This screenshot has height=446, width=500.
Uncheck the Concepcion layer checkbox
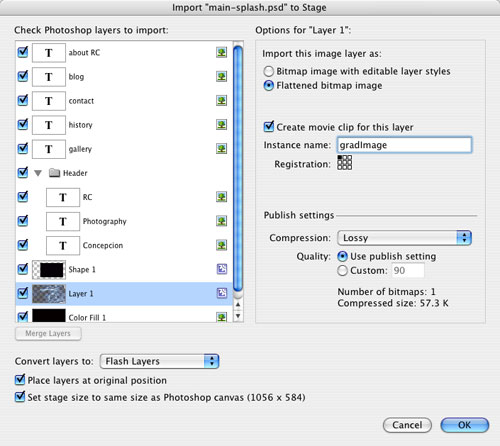click(23, 244)
